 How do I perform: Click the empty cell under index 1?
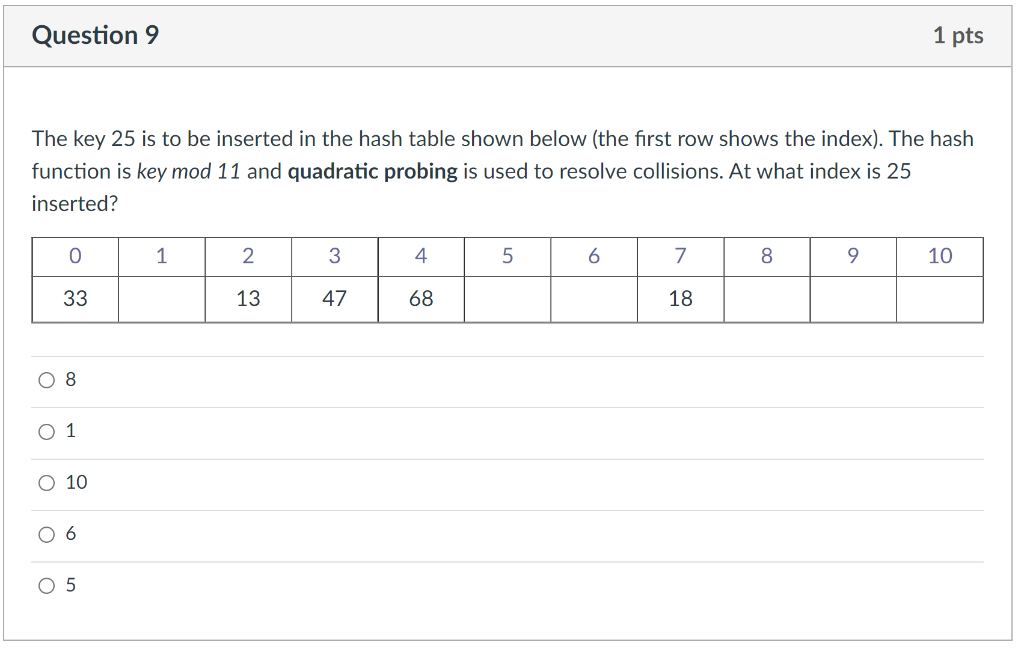pyautogui.click(x=161, y=299)
